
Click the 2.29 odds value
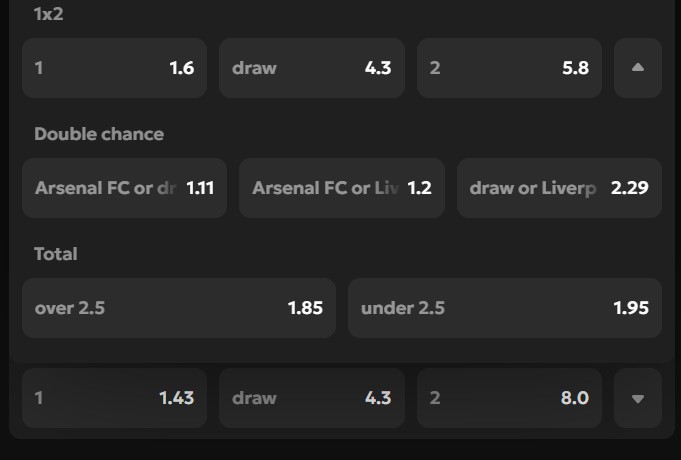pos(630,188)
